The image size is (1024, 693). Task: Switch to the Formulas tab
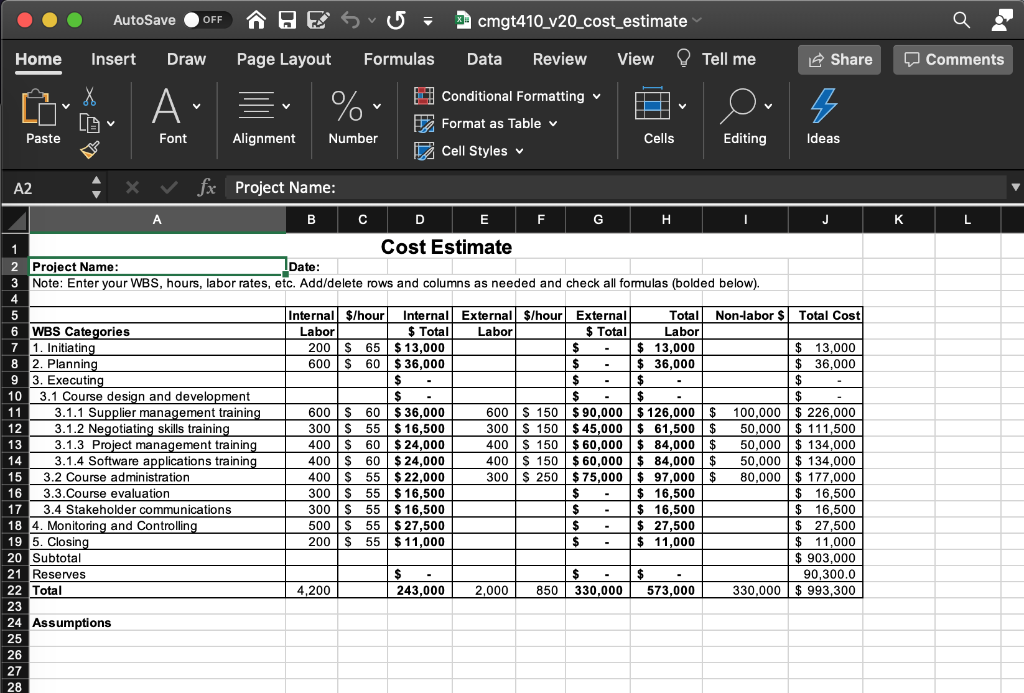[398, 59]
